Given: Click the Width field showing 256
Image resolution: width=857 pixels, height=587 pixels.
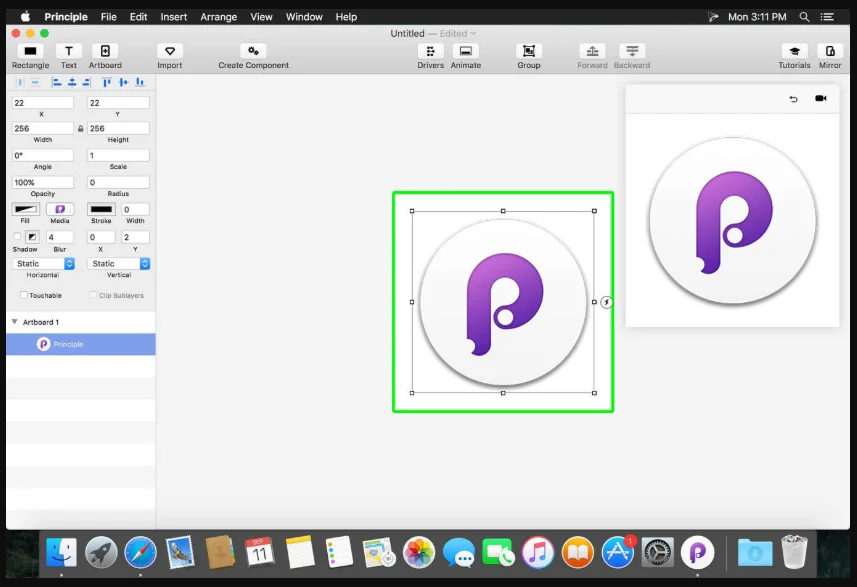Looking at the screenshot, I should pos(43,128).
